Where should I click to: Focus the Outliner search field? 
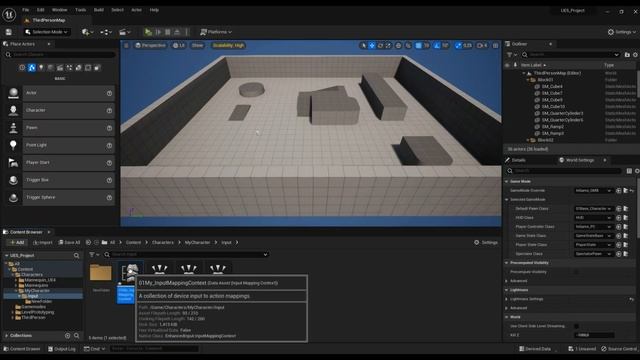(x=571, y=55)
